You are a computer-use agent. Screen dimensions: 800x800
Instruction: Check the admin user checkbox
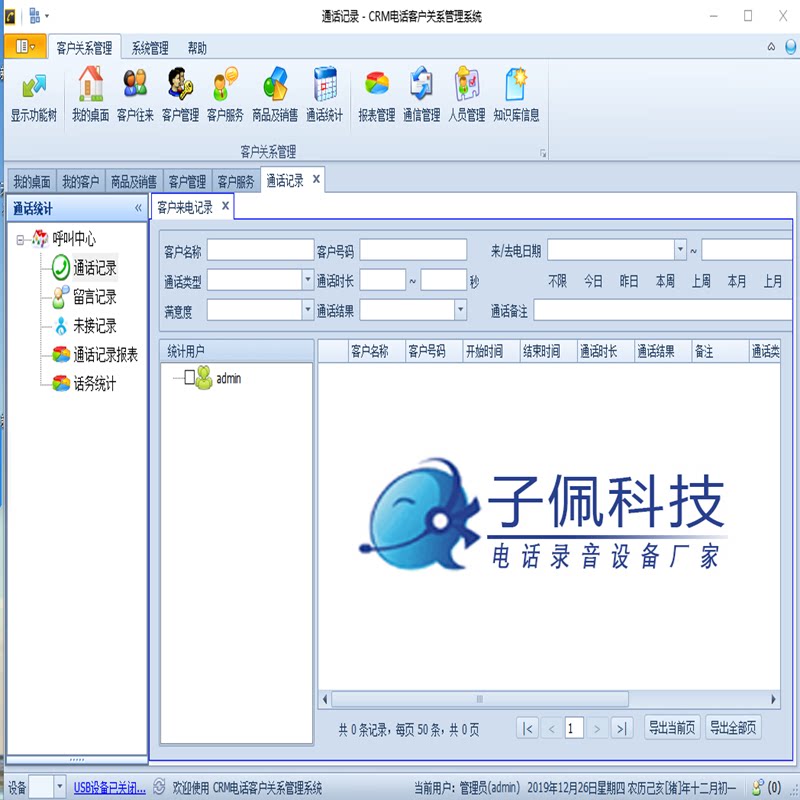[x=189, y=378]
